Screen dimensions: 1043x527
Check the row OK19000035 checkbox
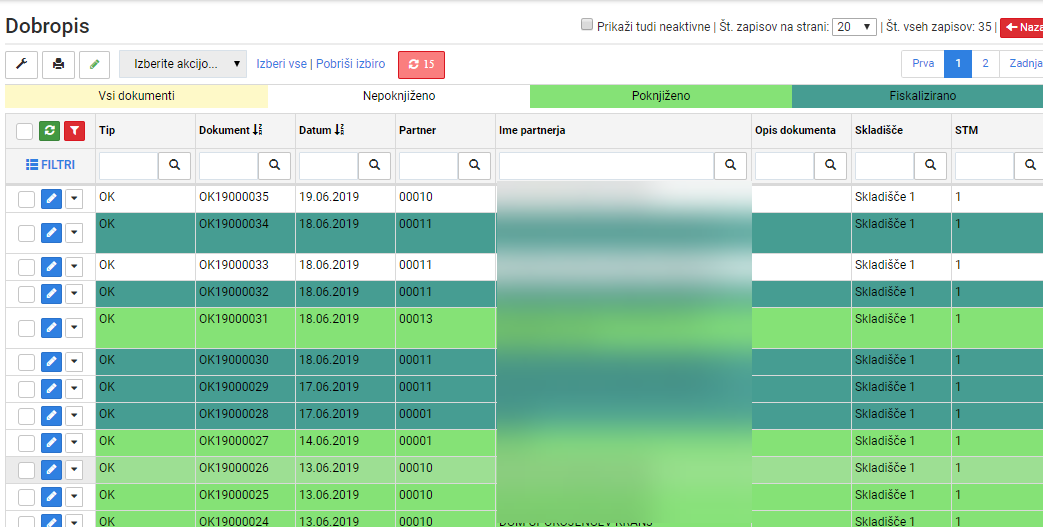[x=26, y=199]
